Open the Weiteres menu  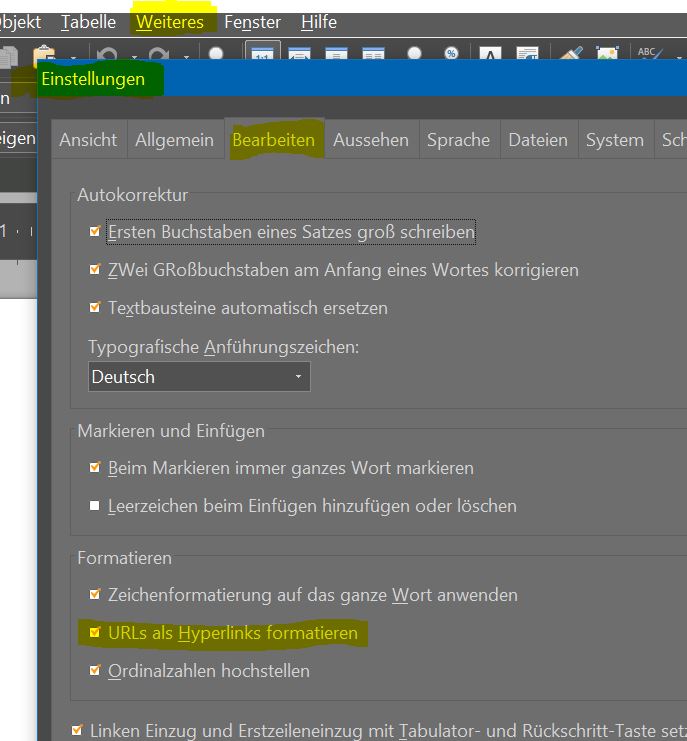[170, 21]
